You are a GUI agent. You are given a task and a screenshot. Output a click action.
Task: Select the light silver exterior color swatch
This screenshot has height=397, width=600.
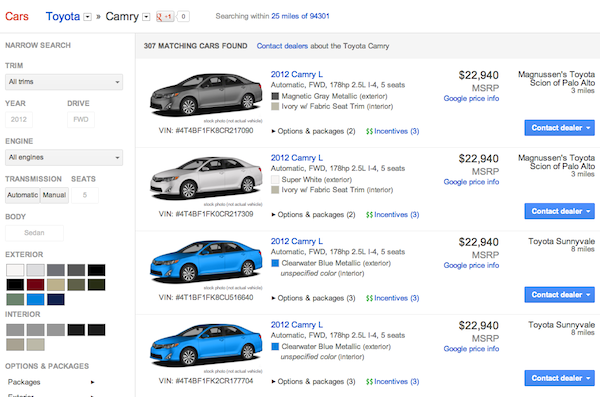click(36, 270)
